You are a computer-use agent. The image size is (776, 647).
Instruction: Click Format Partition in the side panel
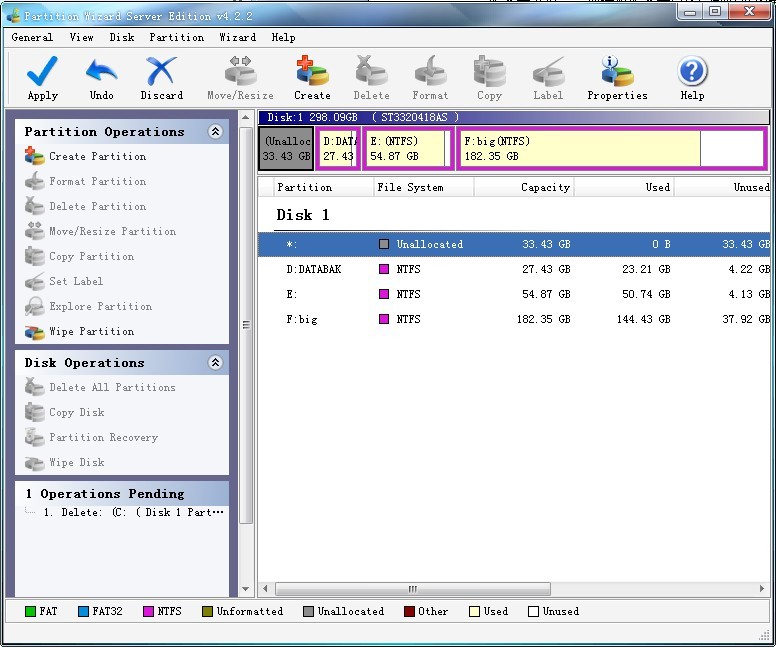tap(85, 181)
